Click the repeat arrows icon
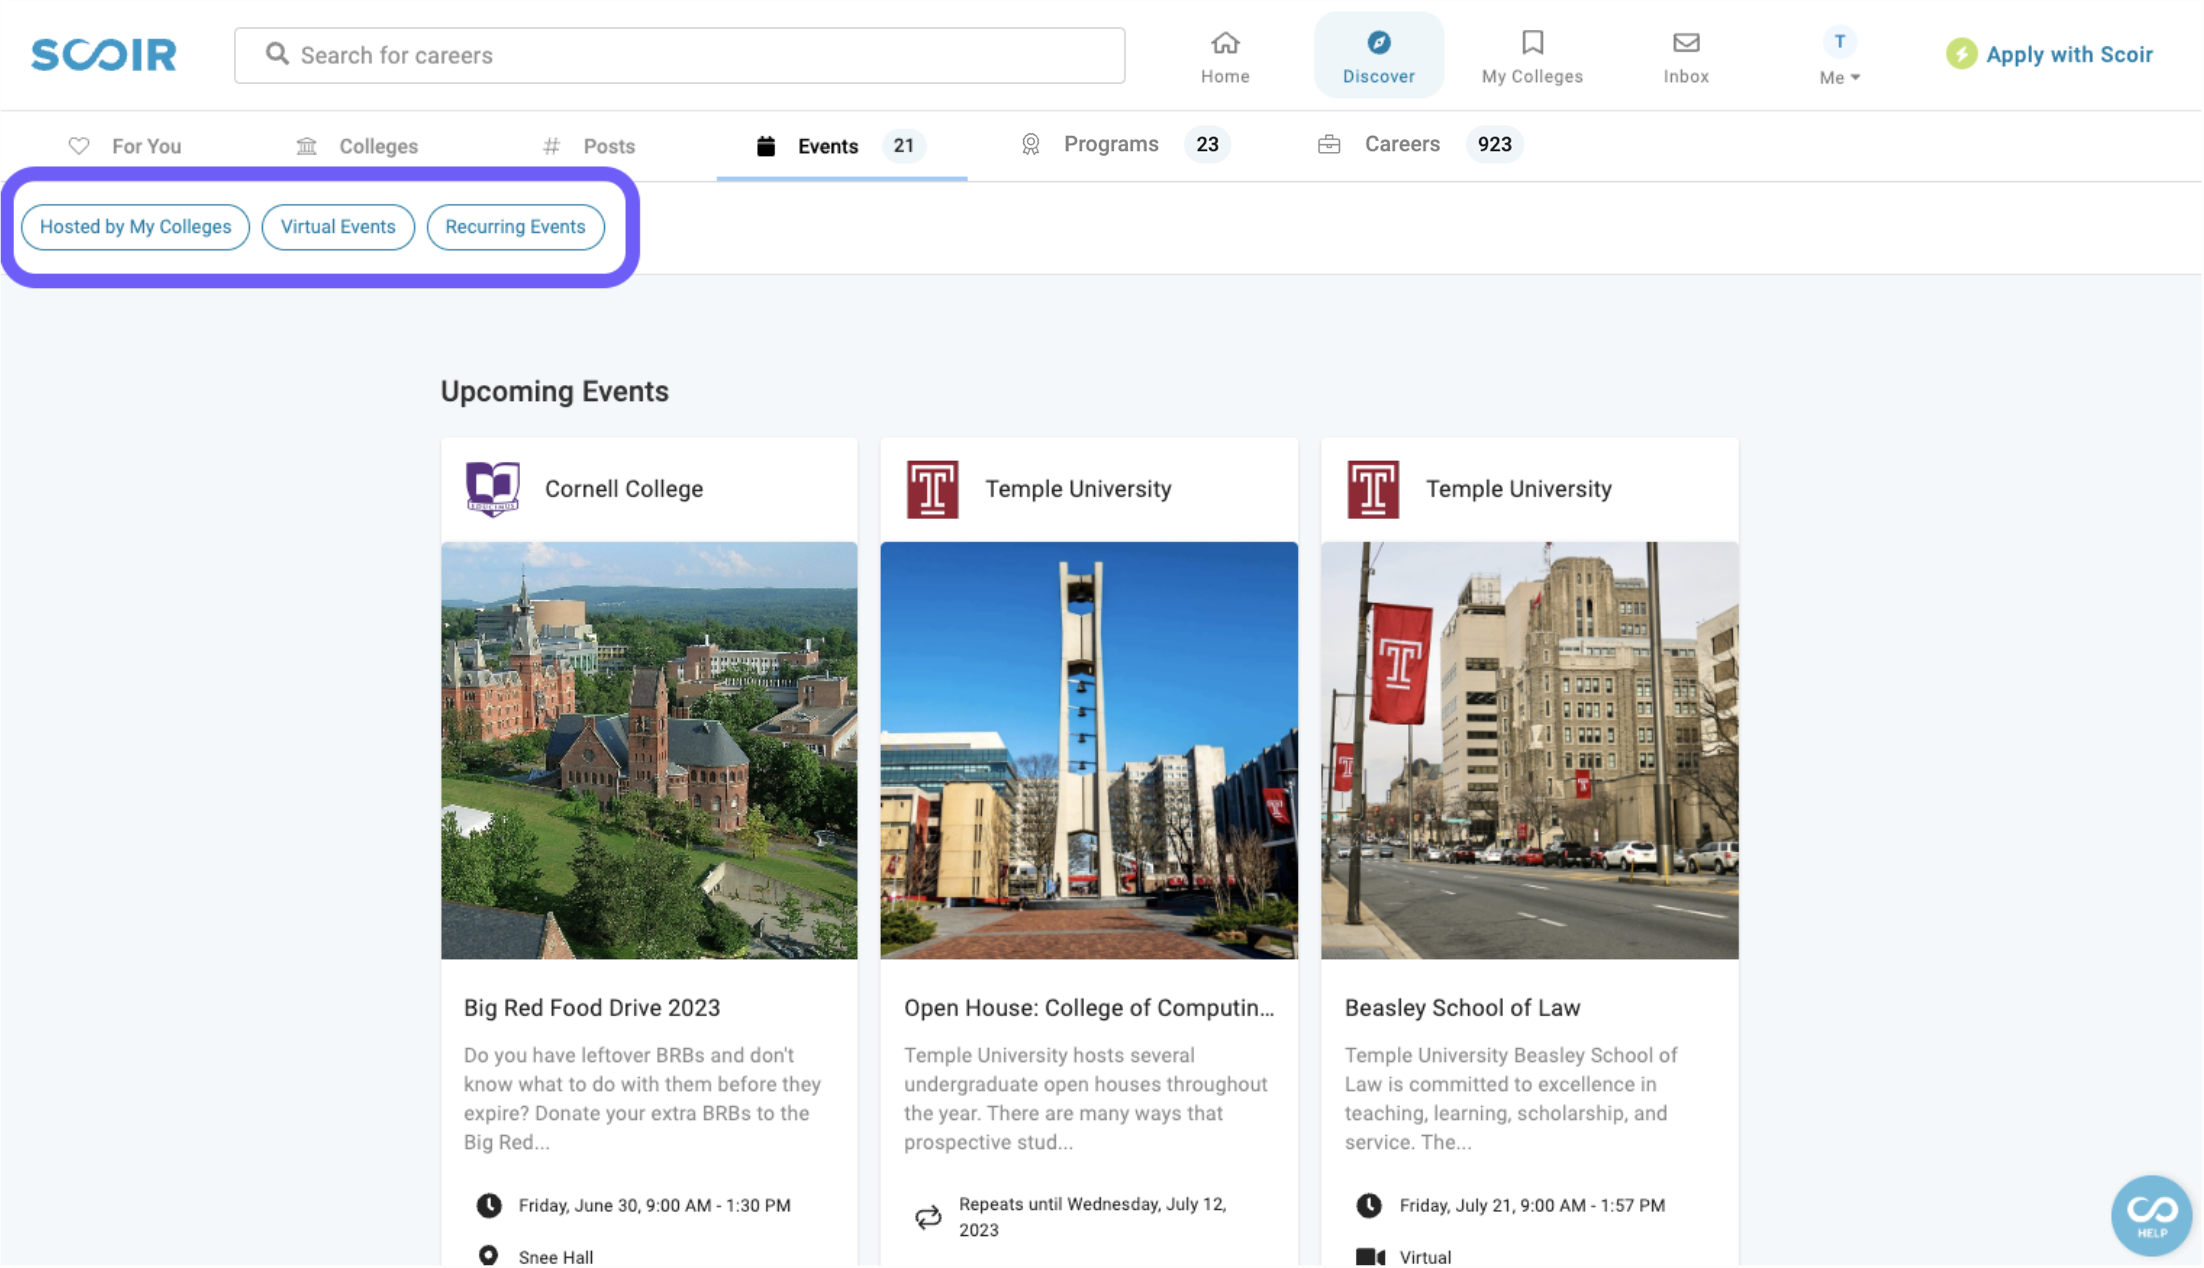The height and width of the screenshot is (1268, 2204). 928,1217
